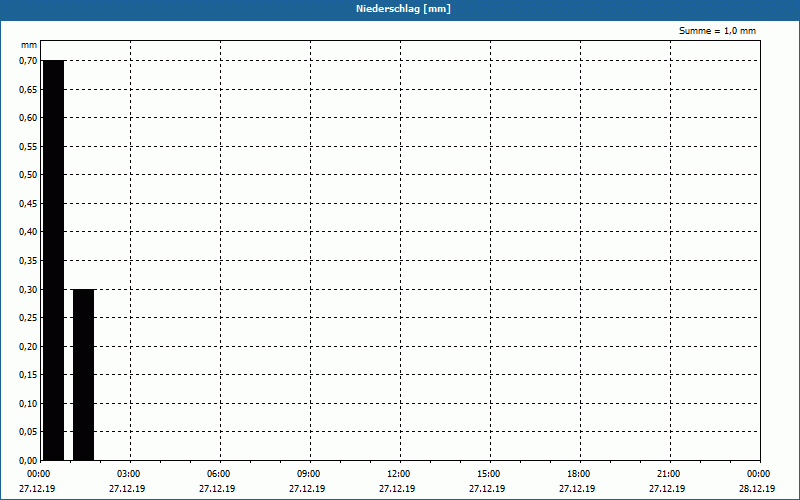The image size is (800, 500).
Task: Click the 00:00 label above 28.12.19
Action: 759,474
